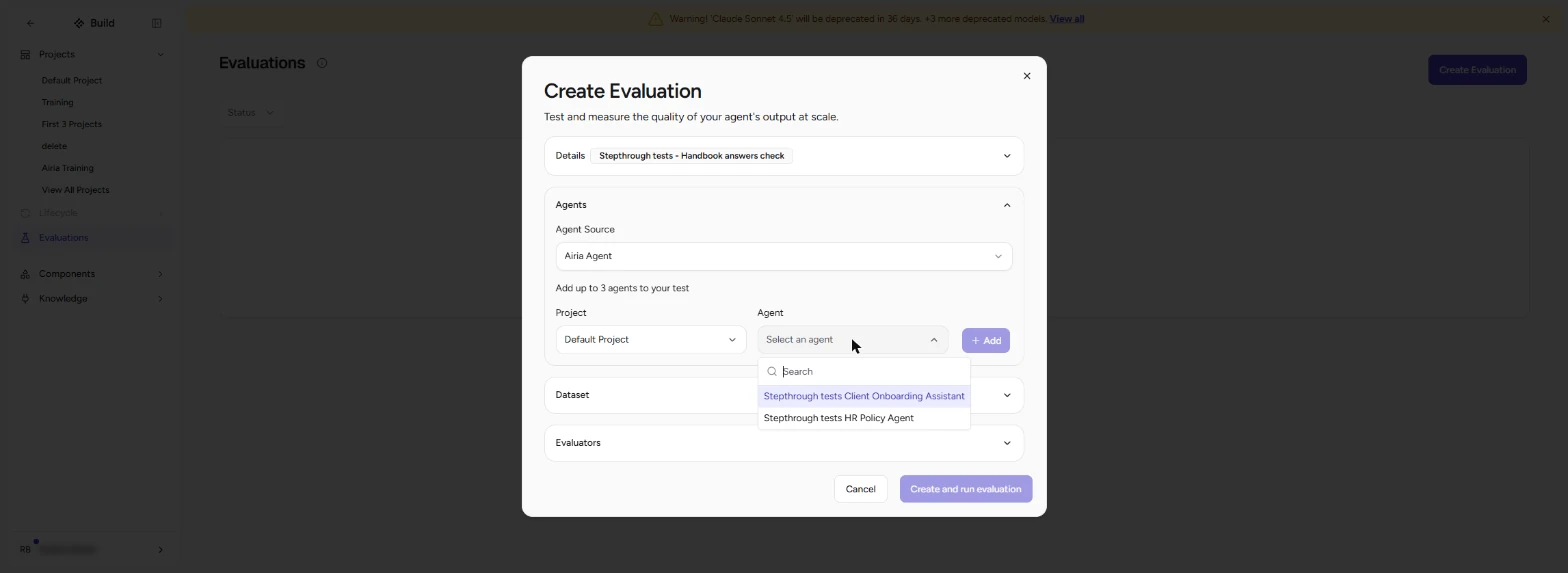Click the agent Search field
Image resolution: width=1568 pixels, height=573 pixels.
pyautogui.click(x=864, y=371)
